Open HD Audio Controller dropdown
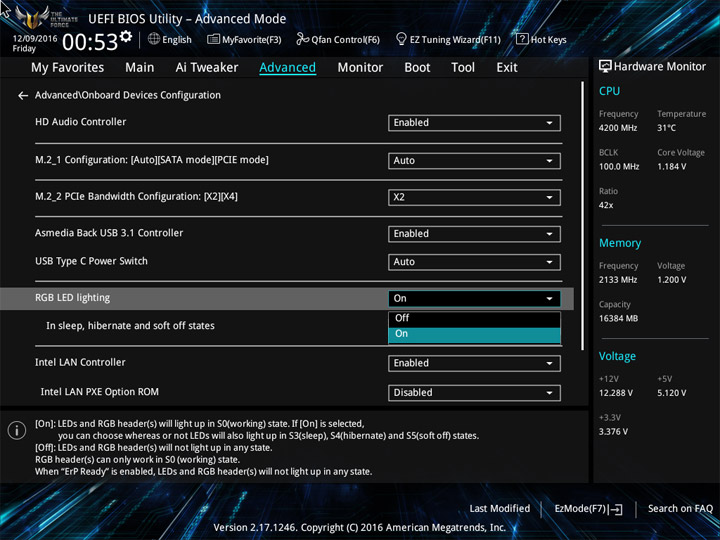Viewport: 720px width, 540px height. (x=474, y=123)
